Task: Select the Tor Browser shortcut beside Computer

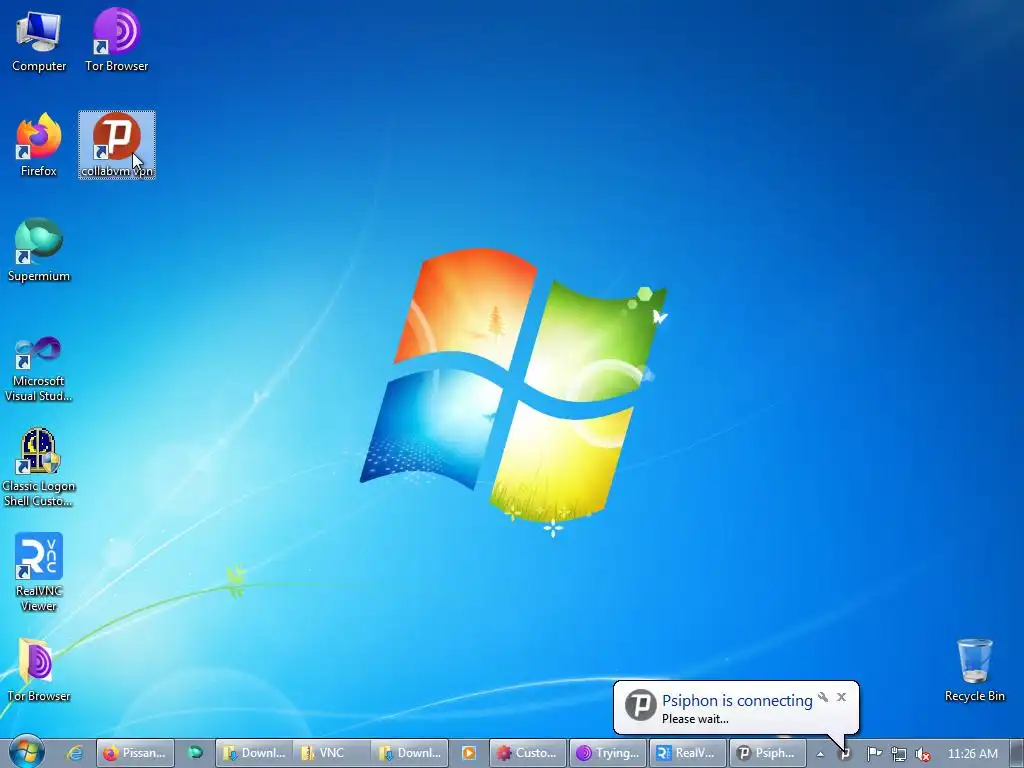Action: 116,40
